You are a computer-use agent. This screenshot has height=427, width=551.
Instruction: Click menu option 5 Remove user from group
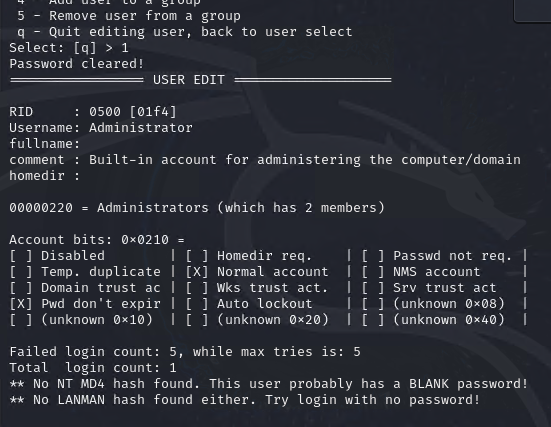point(129,16)
